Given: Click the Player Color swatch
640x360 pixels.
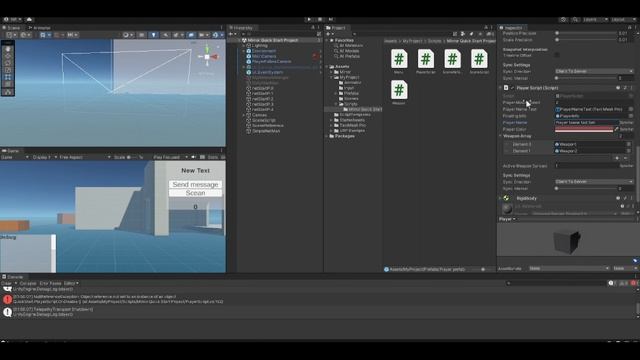Looking at the screenshot, I should pyautogui.click(x=584, y=129).
